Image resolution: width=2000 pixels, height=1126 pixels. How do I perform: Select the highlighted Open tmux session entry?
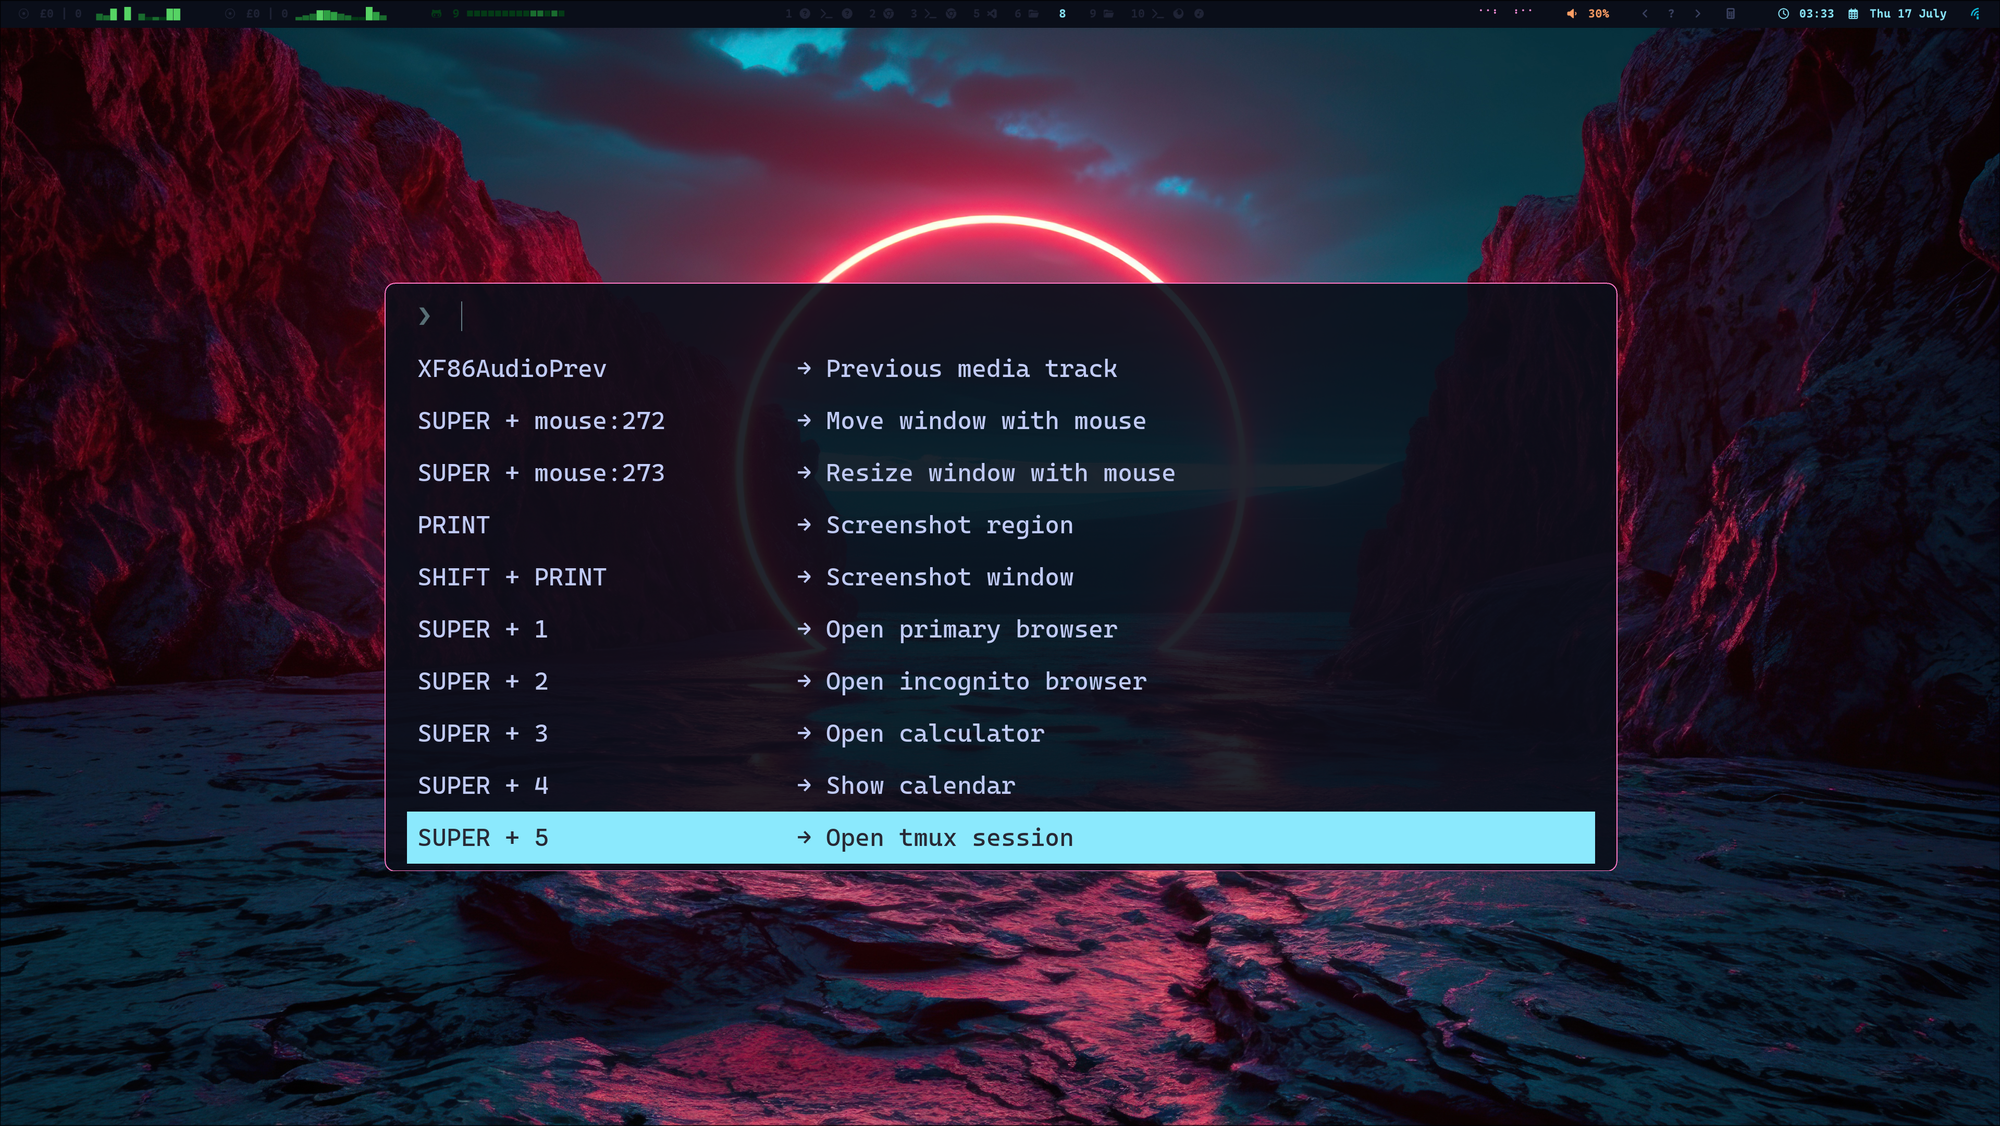[x=1000, y=838]
